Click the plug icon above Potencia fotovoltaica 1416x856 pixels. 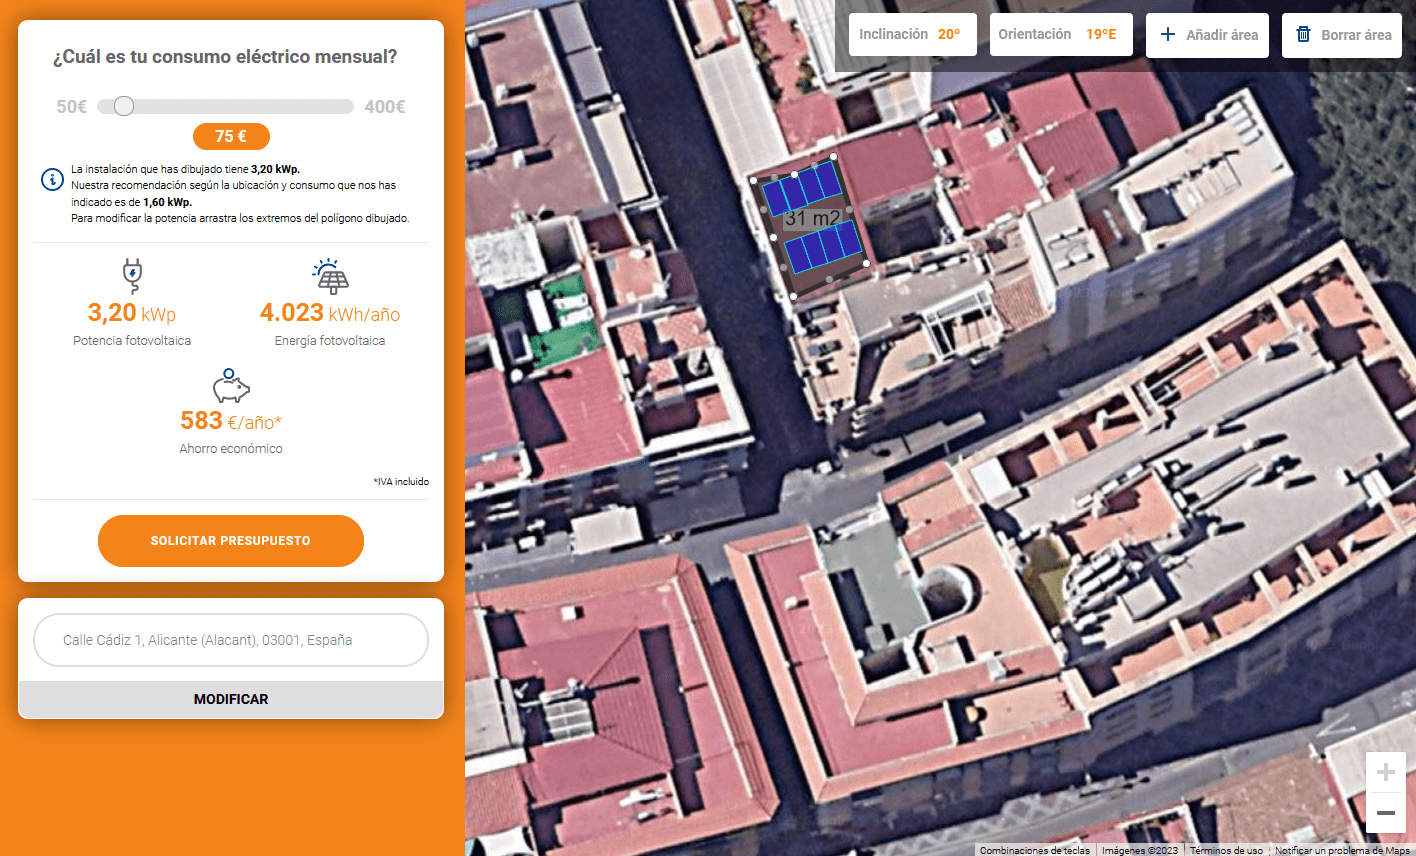[132, 275]
